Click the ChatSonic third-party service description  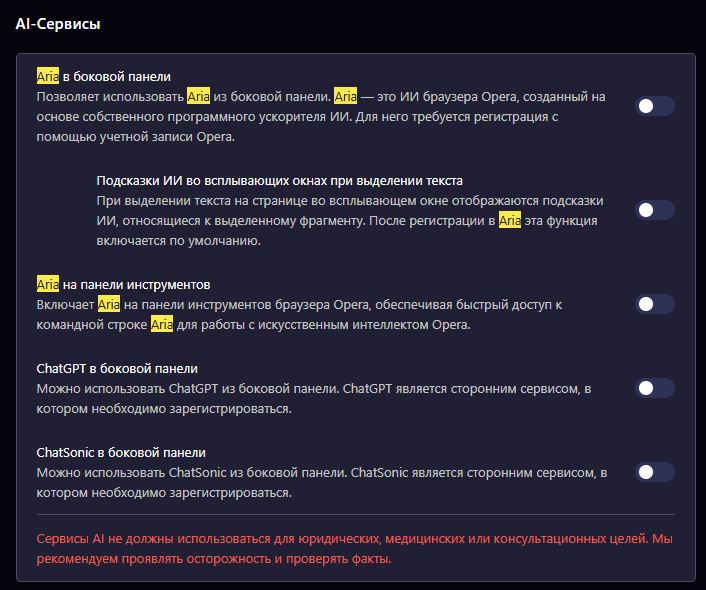(320, 482)
